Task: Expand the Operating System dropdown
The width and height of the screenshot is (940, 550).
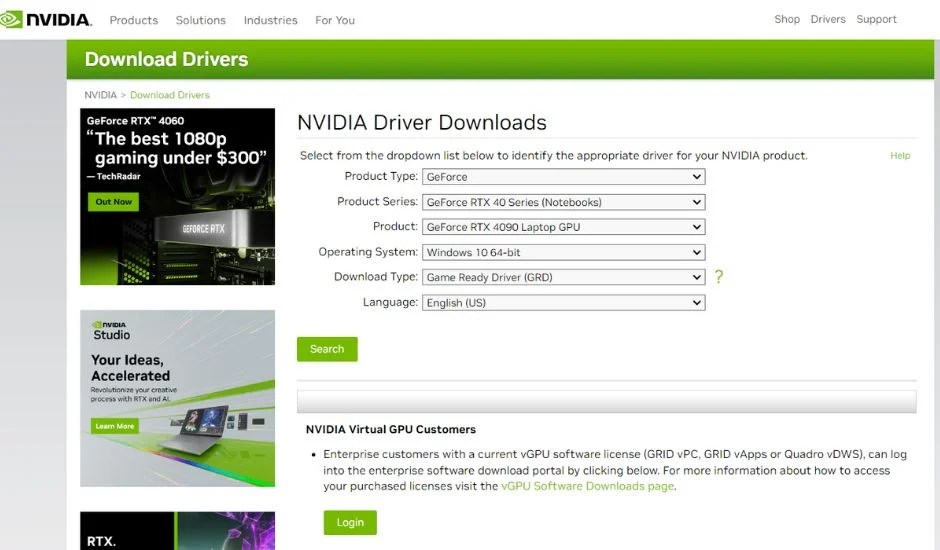Action: [x=564, y=252]
